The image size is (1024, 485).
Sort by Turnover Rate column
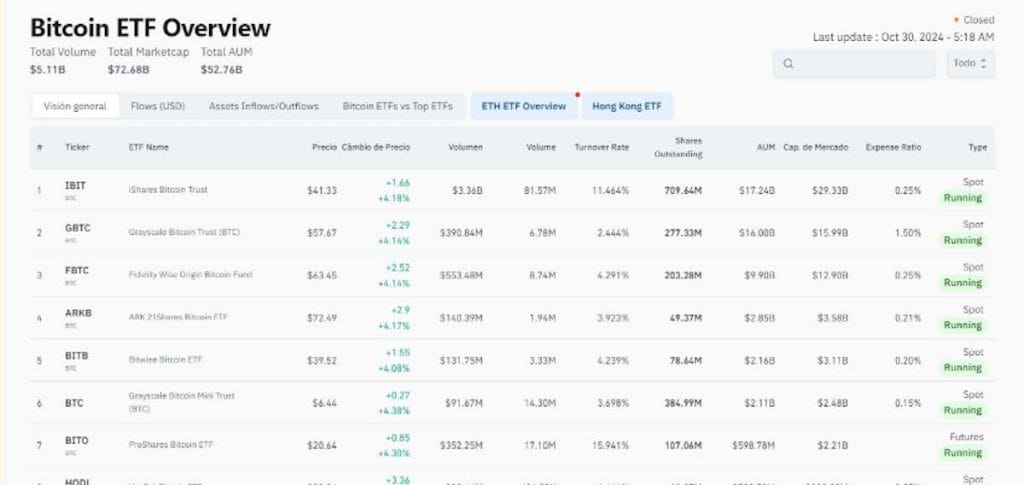click(x=601, y=148)
